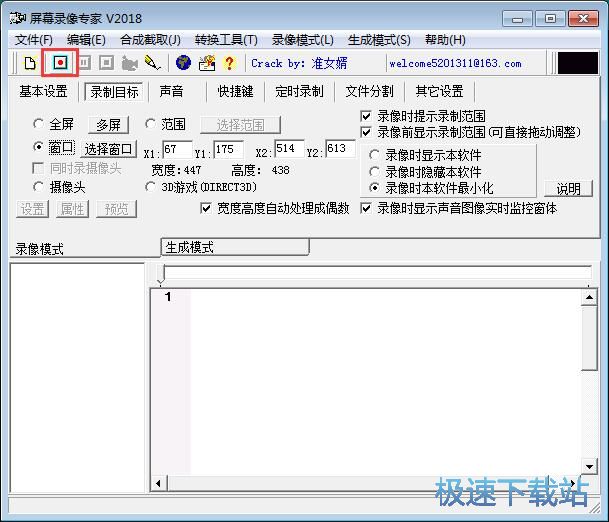Image resolution: width=609 pixels, height=522 pixels.
Task: Switch to the 其它设置 tab
Action: [439, 92]
